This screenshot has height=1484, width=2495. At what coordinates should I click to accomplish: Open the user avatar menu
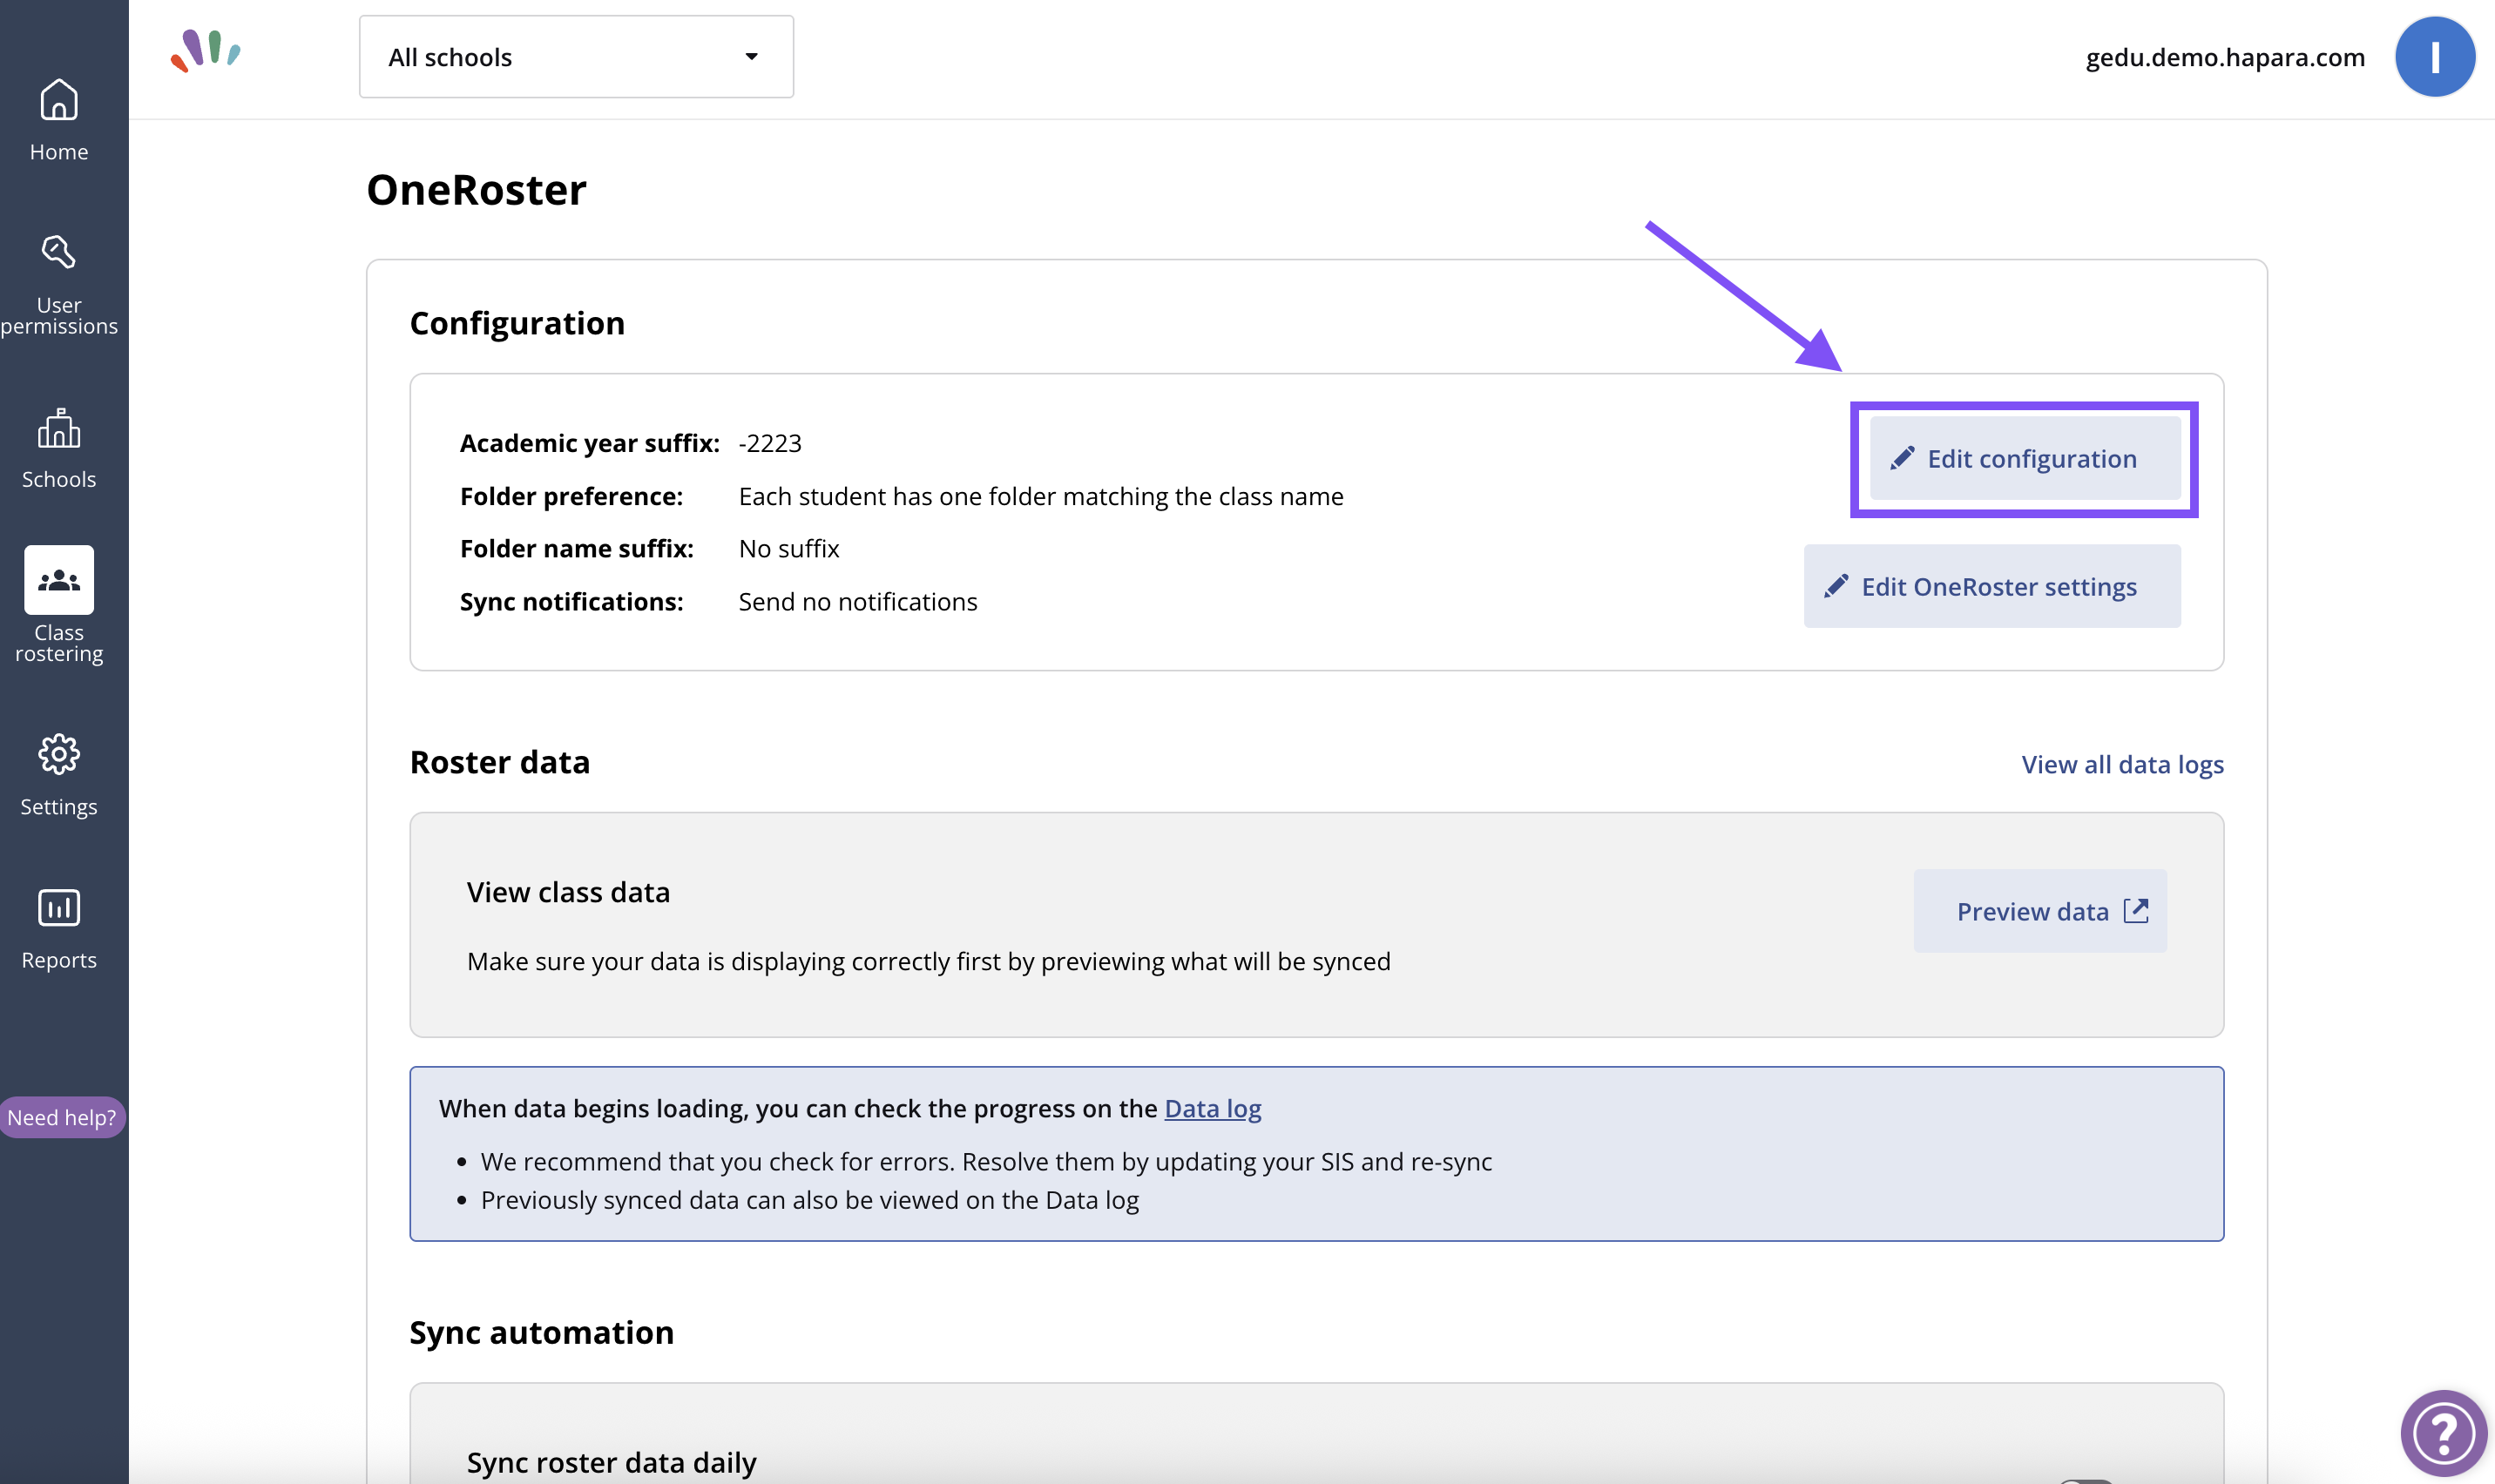pyautogui.click(x=2434, y=57)
